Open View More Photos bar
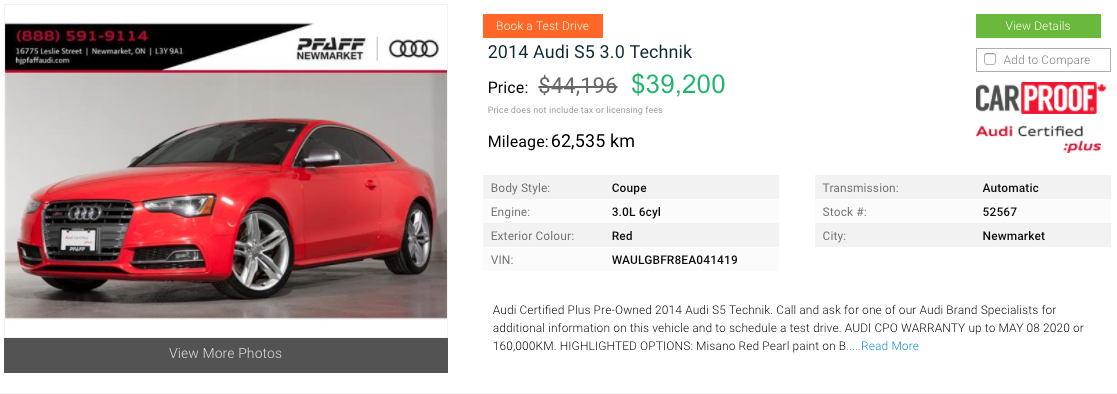 (x=226, y=354)
